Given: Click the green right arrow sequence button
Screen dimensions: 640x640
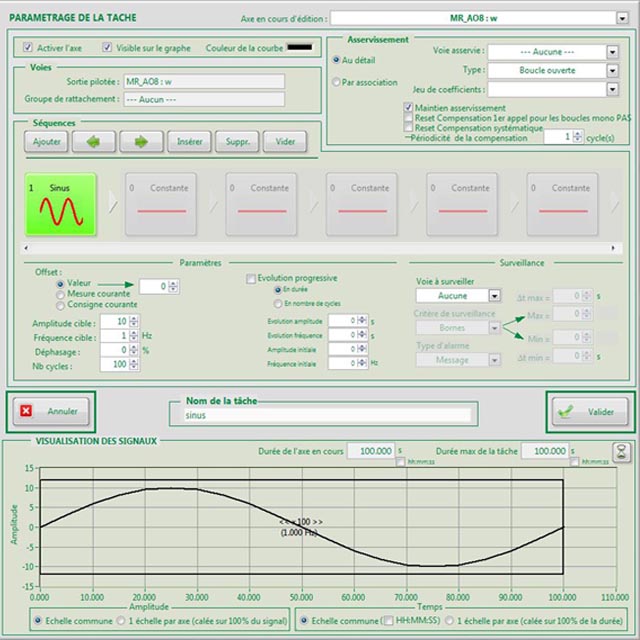Looking at the screenshot, I should (x=141, y=142).
